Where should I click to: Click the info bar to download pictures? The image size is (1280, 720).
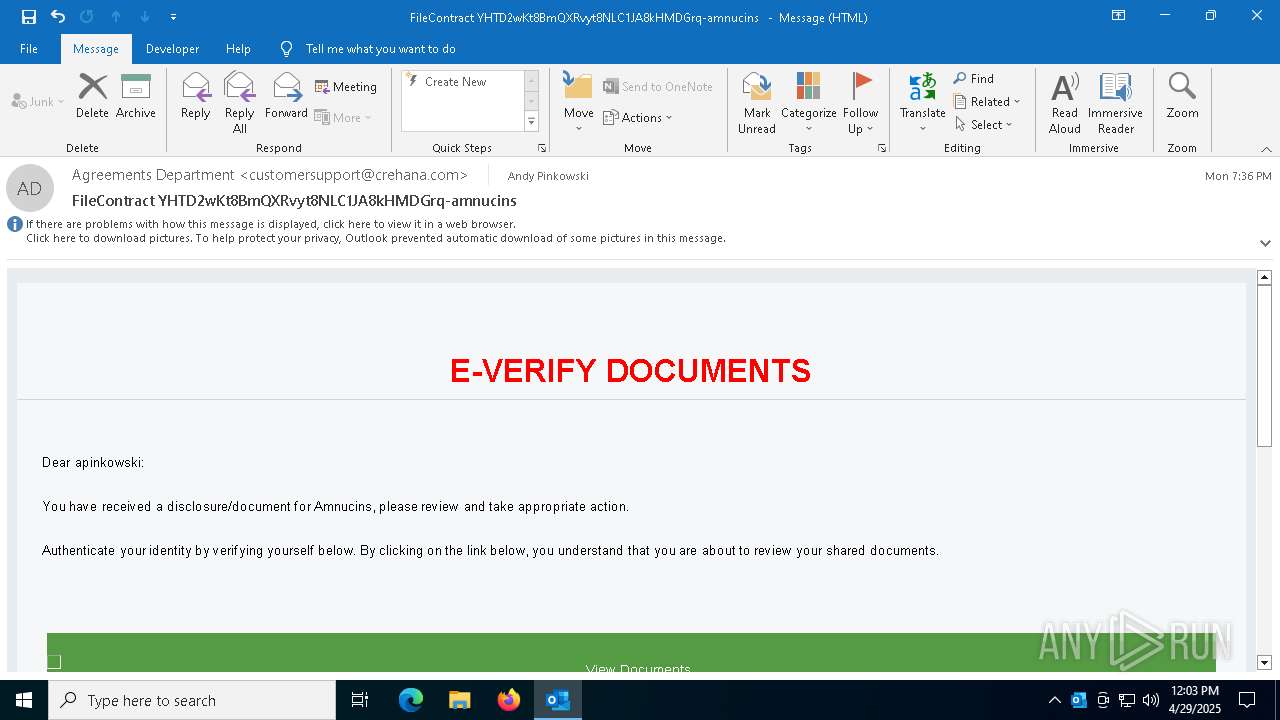click(376, 238)
